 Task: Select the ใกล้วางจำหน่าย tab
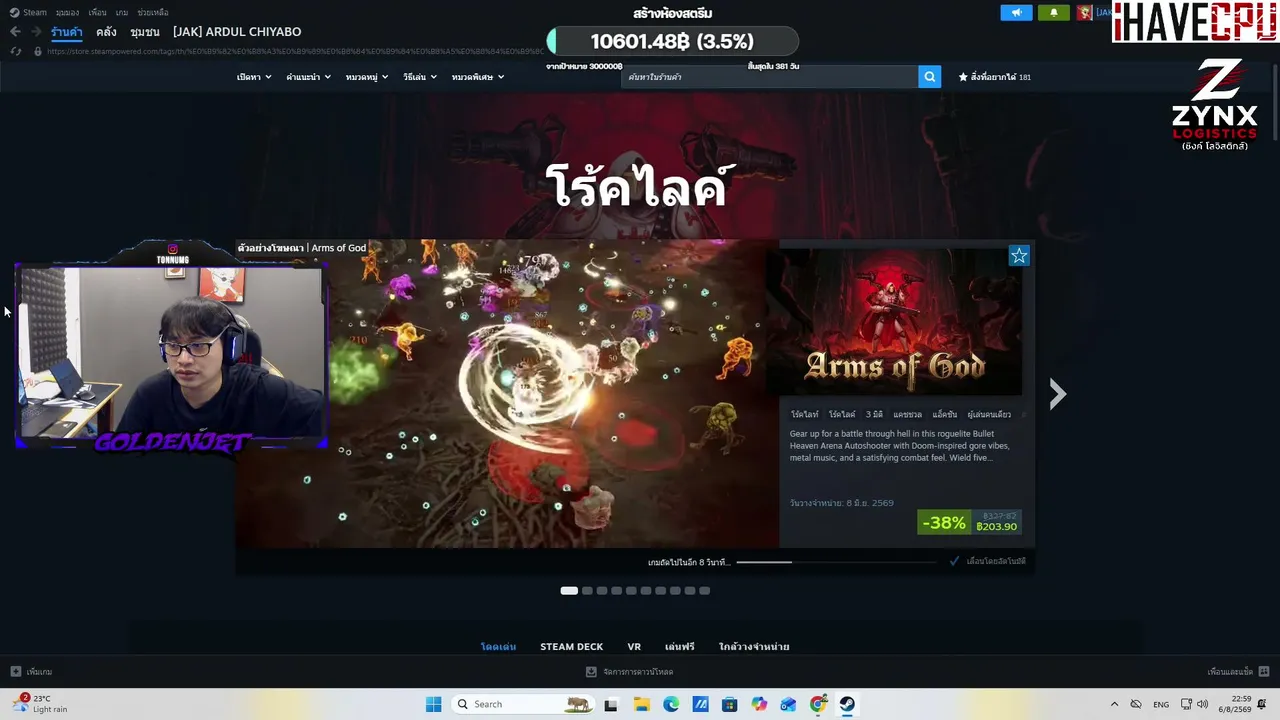[x=754, y=647]
